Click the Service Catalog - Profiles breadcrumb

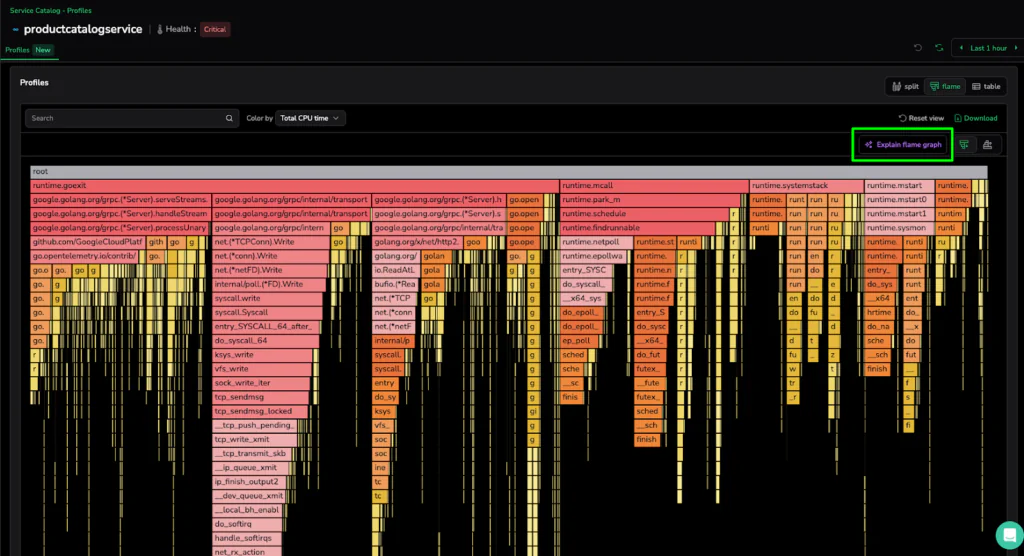pyautogui.click(x=50, y=10)
